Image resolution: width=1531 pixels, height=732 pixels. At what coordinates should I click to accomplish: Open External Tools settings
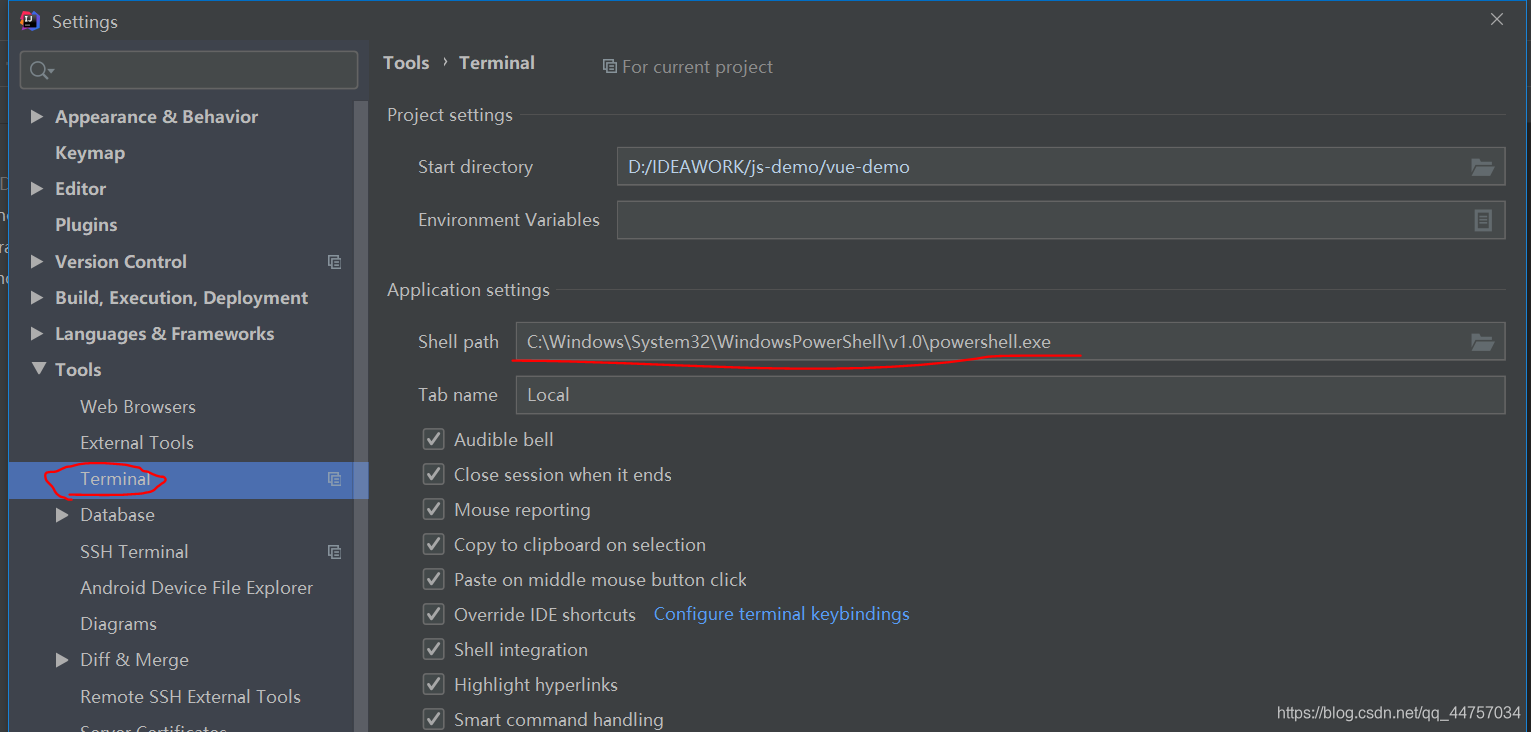137,443
